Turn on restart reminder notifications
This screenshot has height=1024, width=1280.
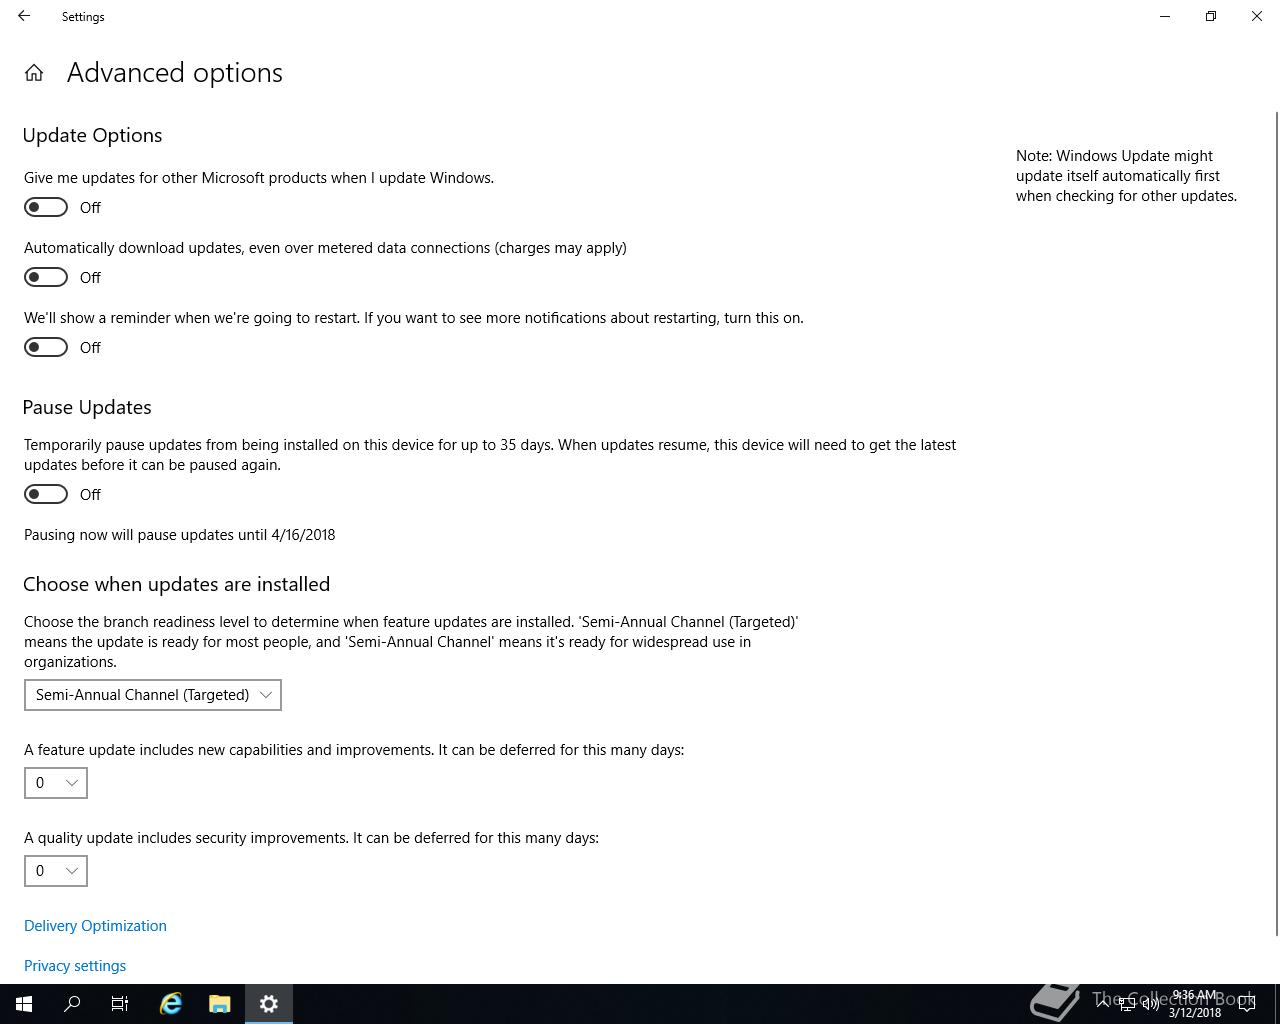click(46, 347)
